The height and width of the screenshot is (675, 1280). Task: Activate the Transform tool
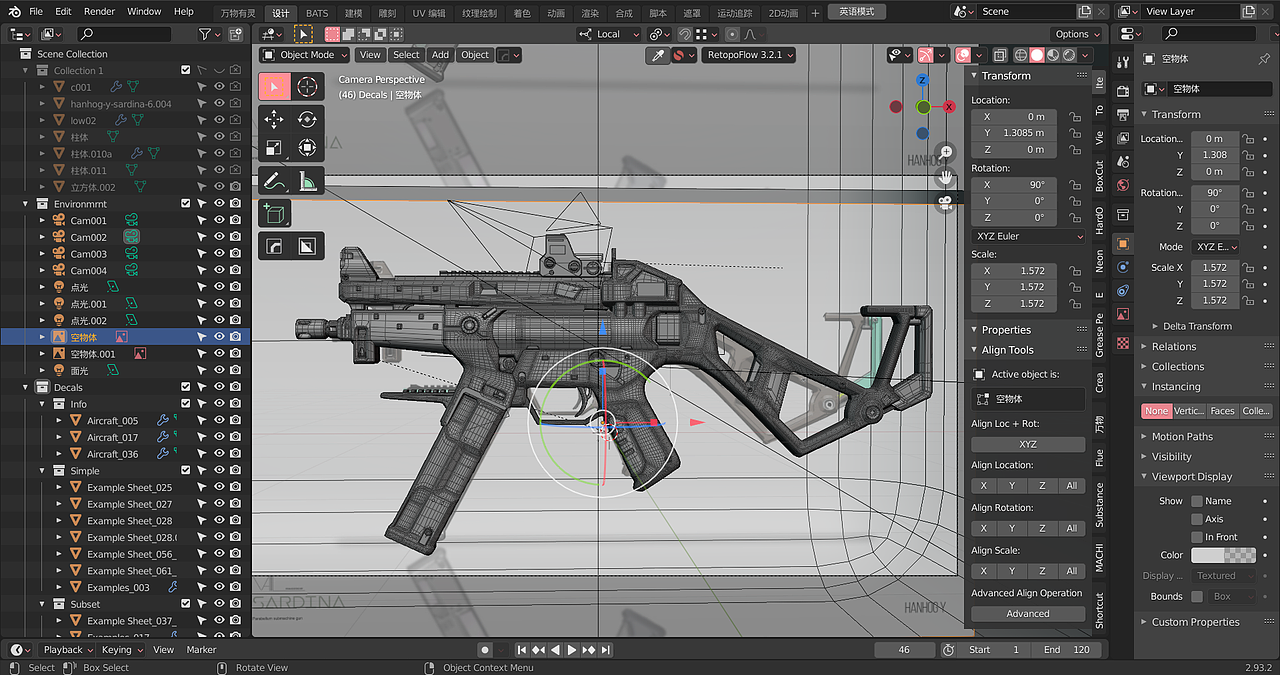[307, 148]
